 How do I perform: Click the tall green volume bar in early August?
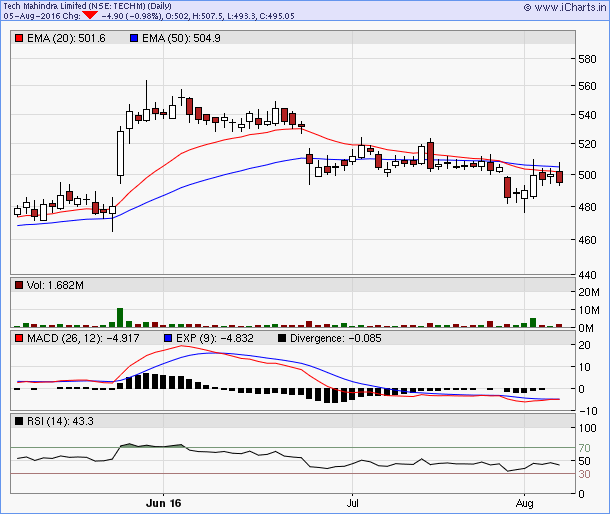coord(533,323)
